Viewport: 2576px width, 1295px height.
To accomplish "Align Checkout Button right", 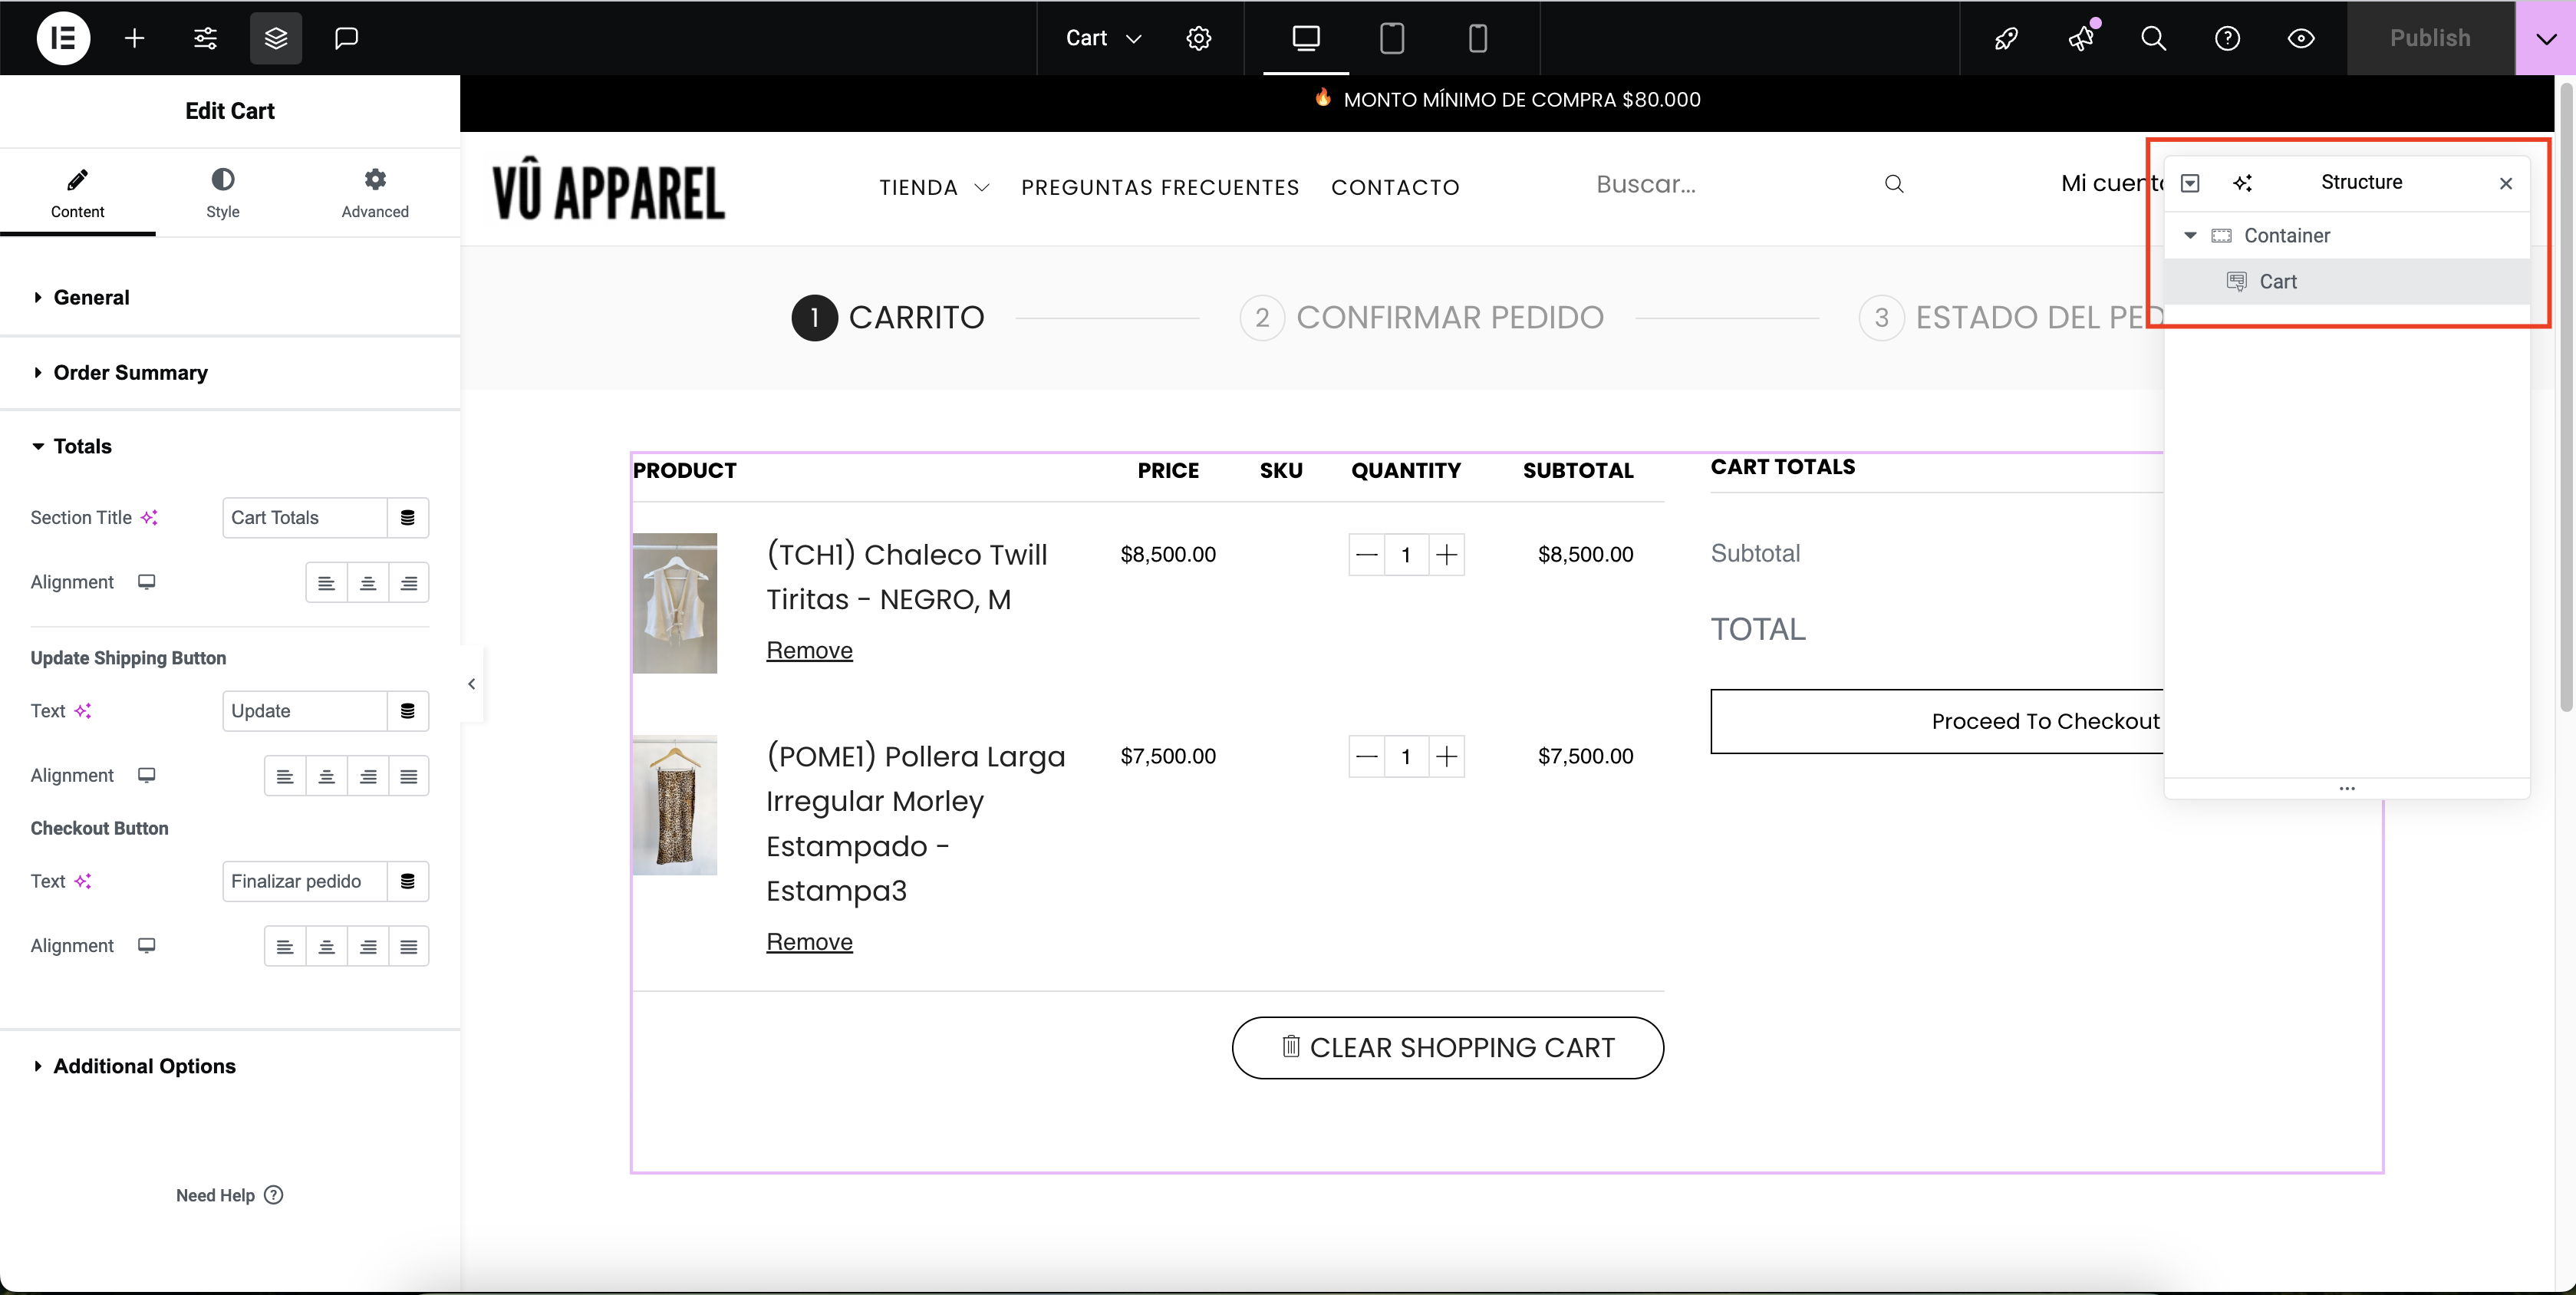I will pos(368,946).
